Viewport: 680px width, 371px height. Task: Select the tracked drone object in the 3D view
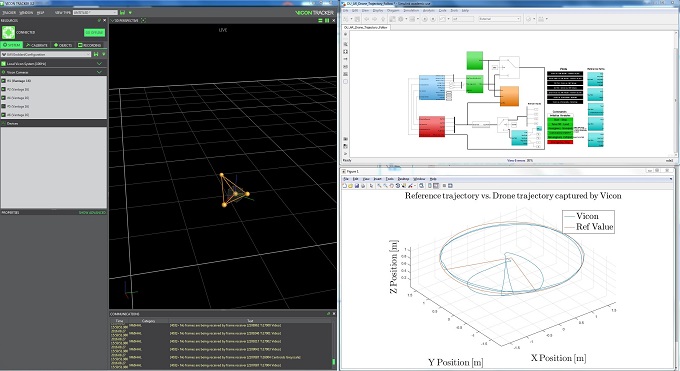pos(234,191)
